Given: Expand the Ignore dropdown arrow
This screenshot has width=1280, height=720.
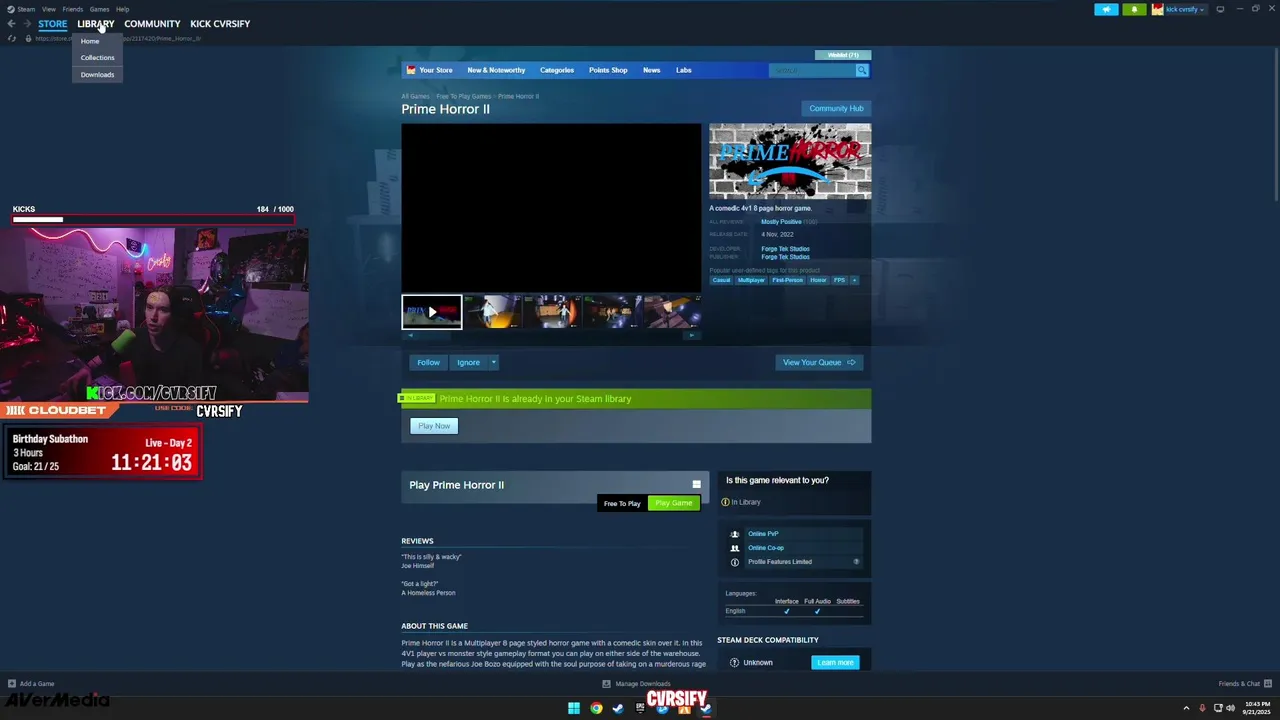Looking at the screenshot, I should 493,362.
